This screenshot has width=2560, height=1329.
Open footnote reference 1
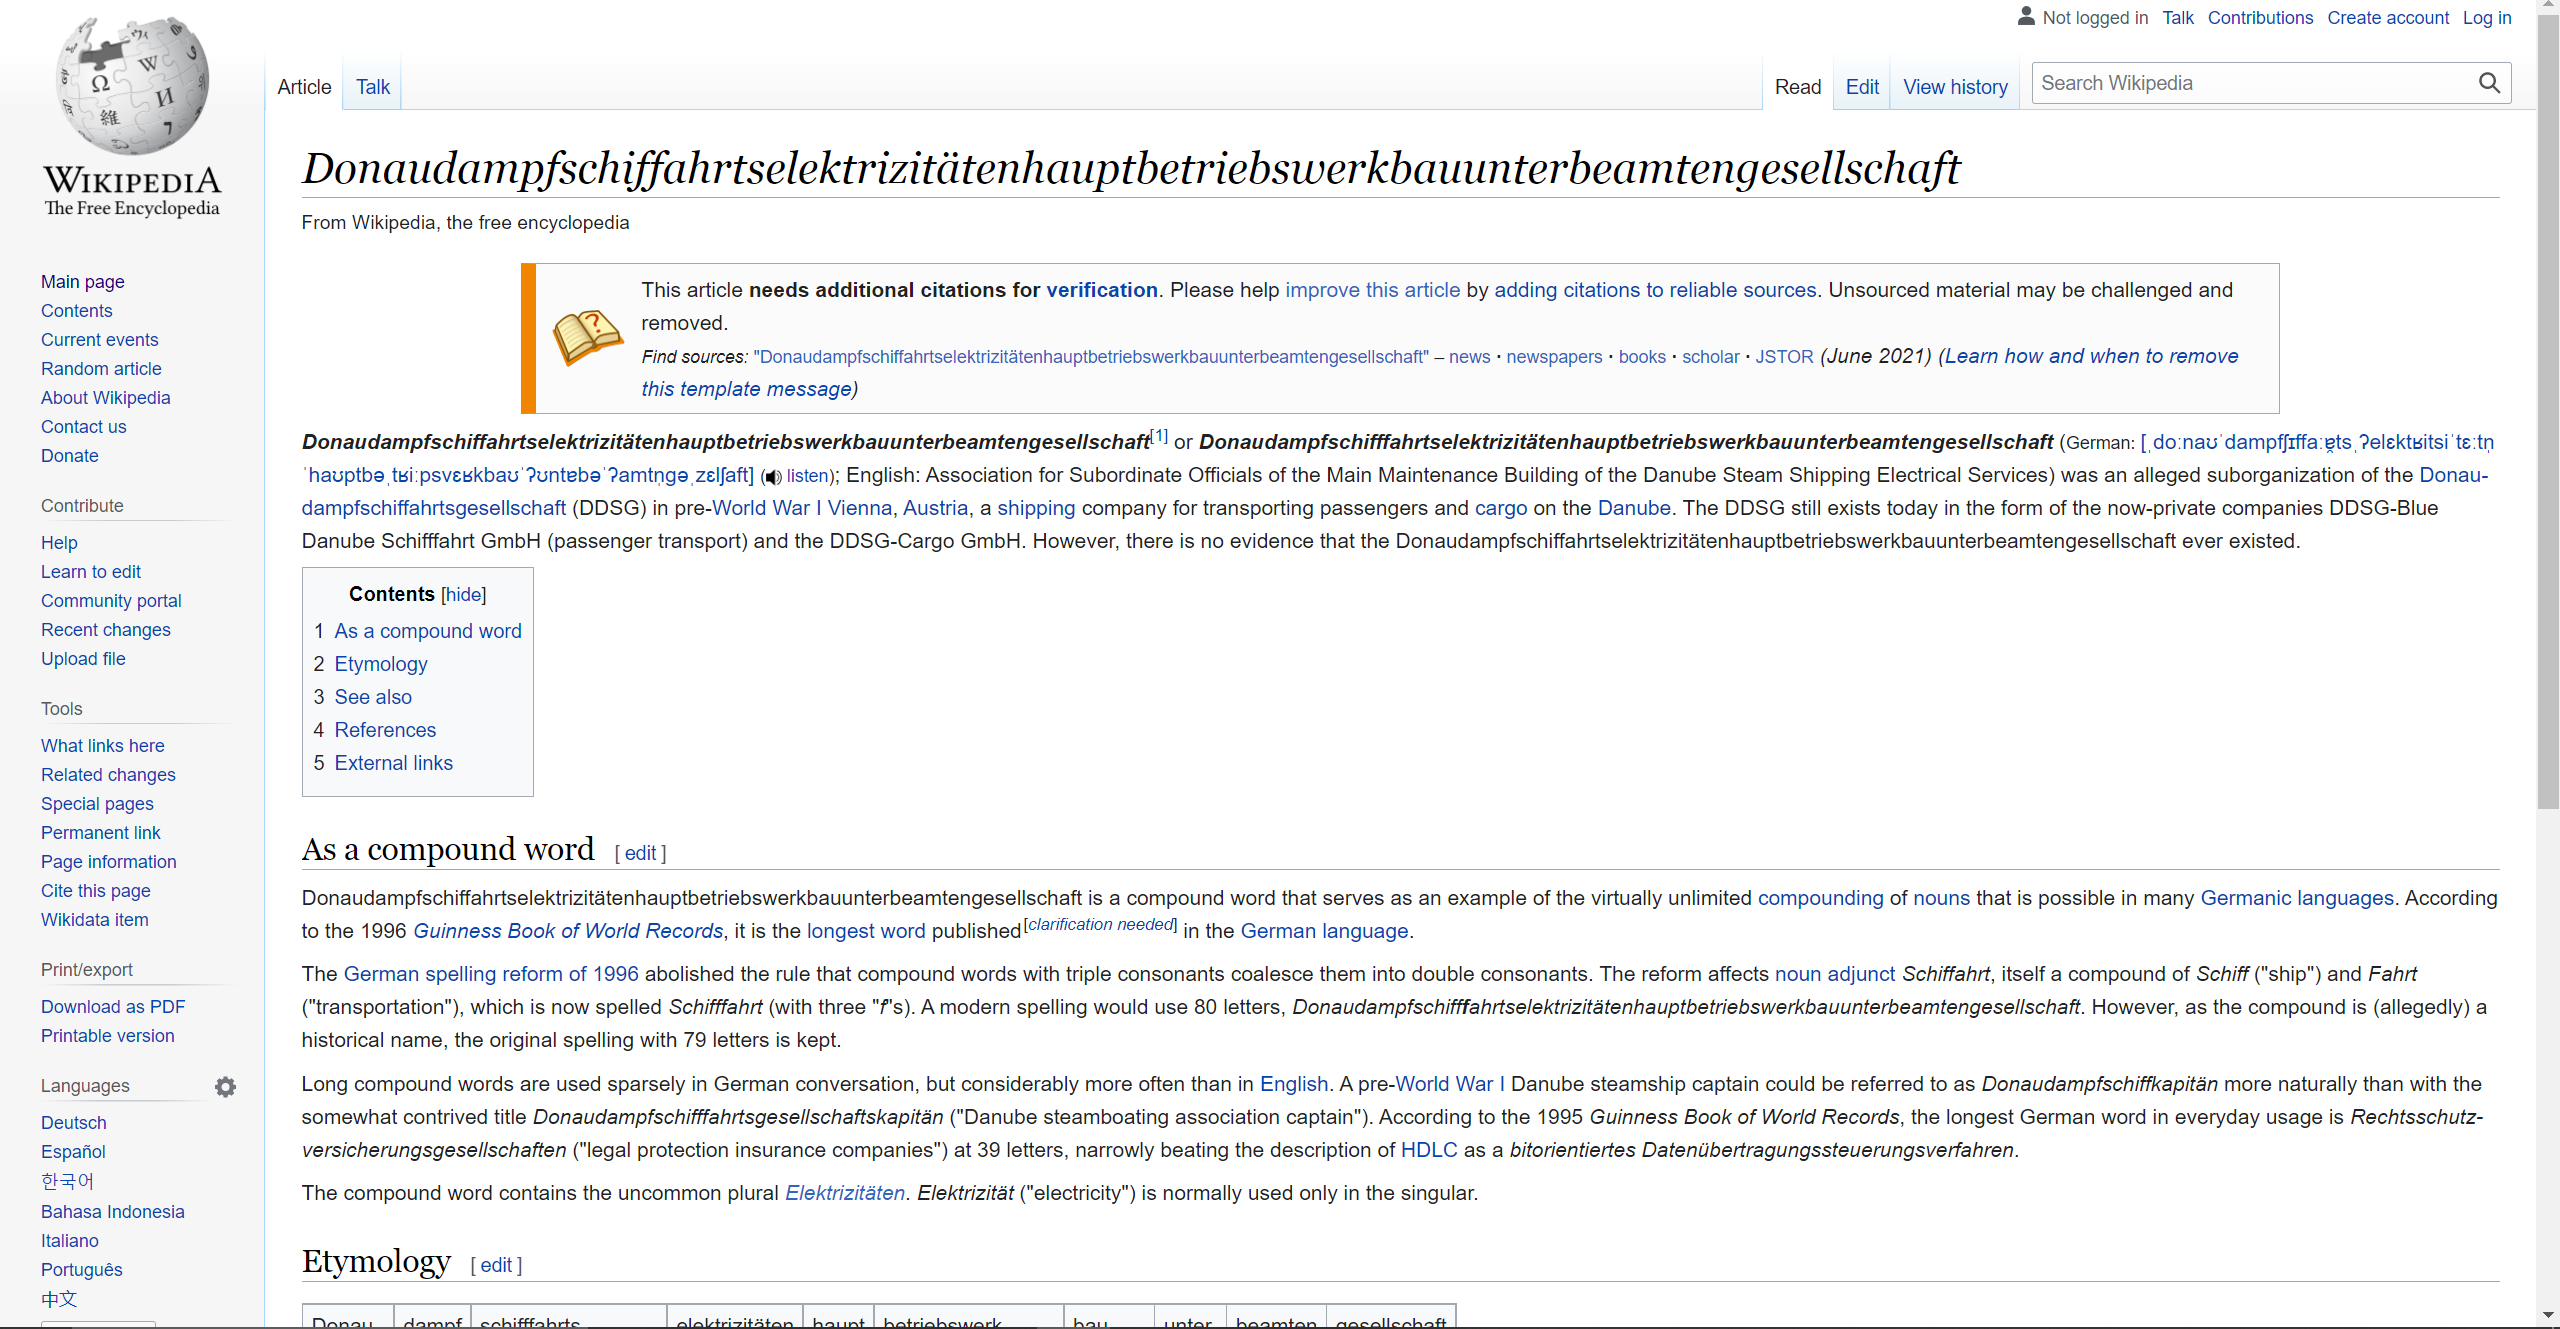coord(1159,436)
